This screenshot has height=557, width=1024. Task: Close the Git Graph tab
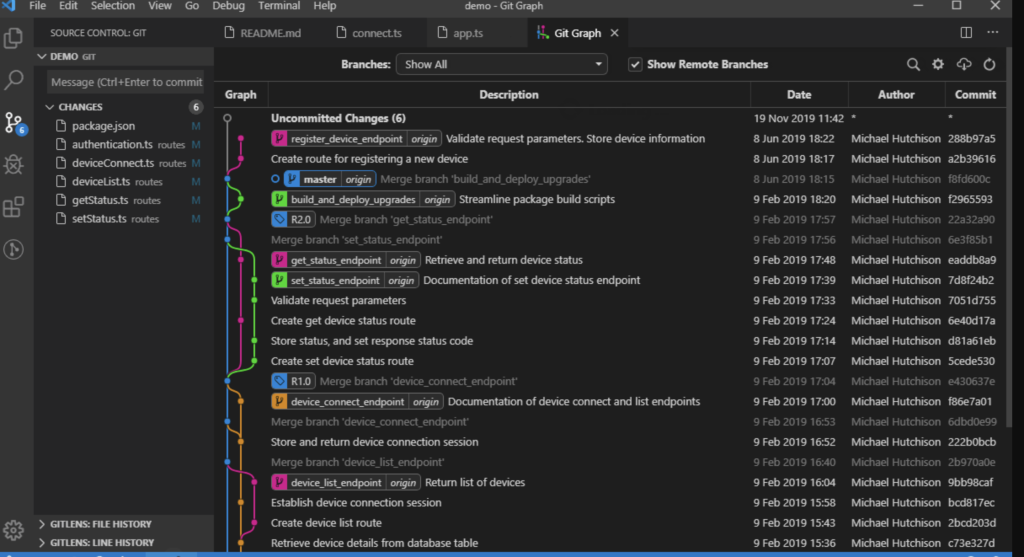[615, 33]
